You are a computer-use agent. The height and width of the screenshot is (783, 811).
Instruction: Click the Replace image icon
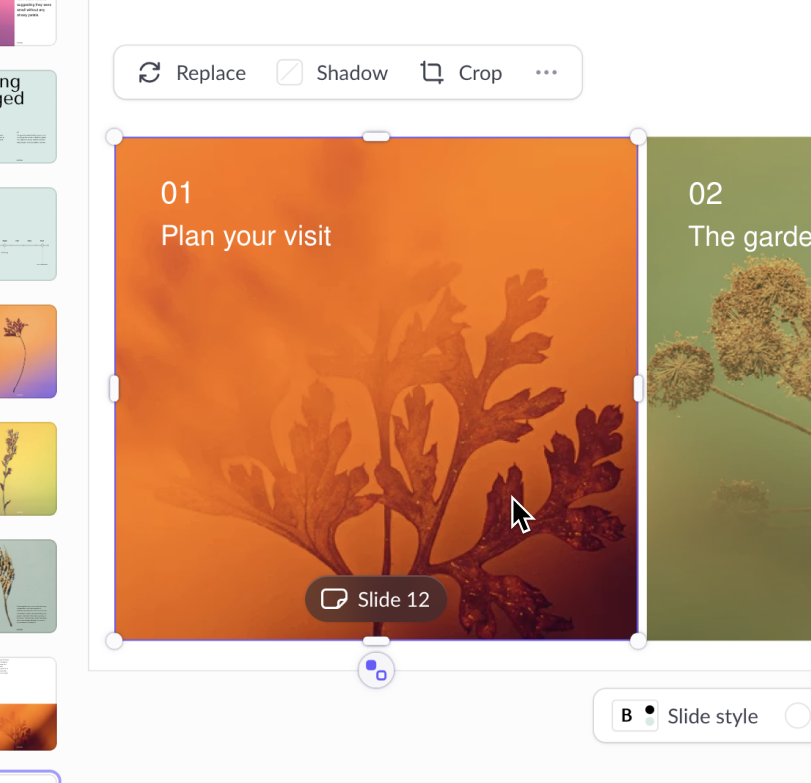(x=149, y=73)
